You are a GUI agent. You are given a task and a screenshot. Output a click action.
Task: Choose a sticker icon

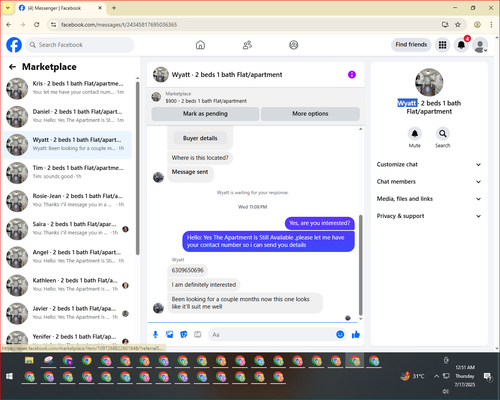(184, 334)
